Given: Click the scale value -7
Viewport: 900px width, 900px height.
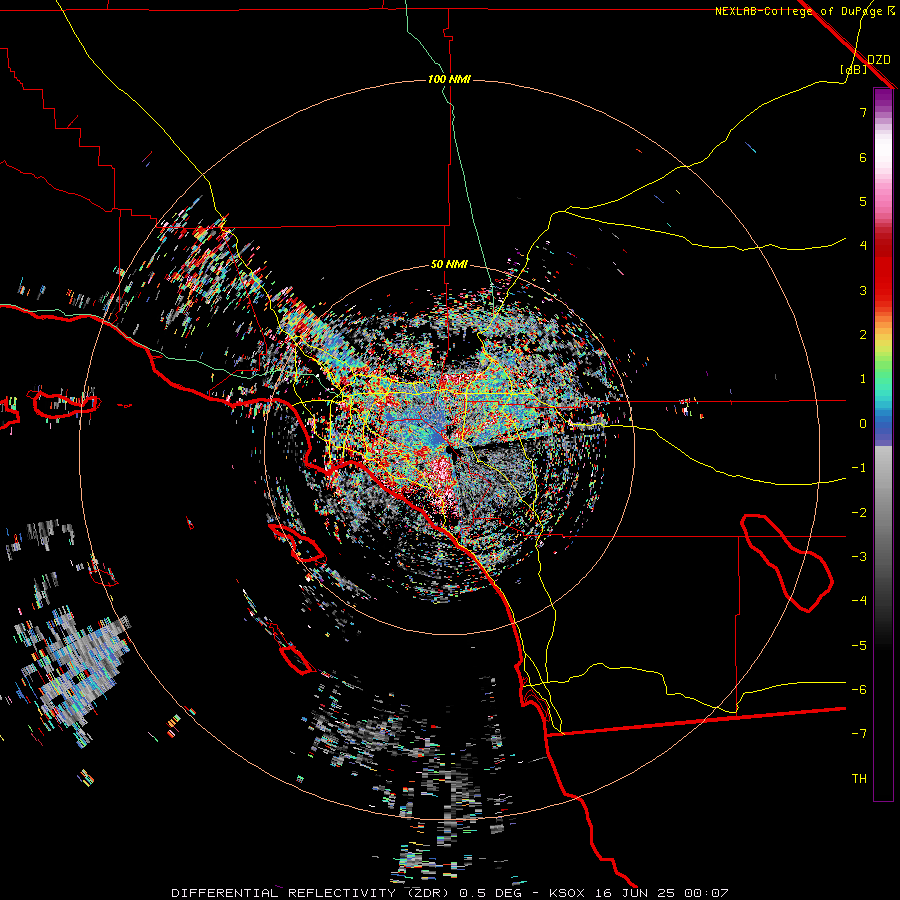Looking at the screenshot, I should tap(859, 734).
